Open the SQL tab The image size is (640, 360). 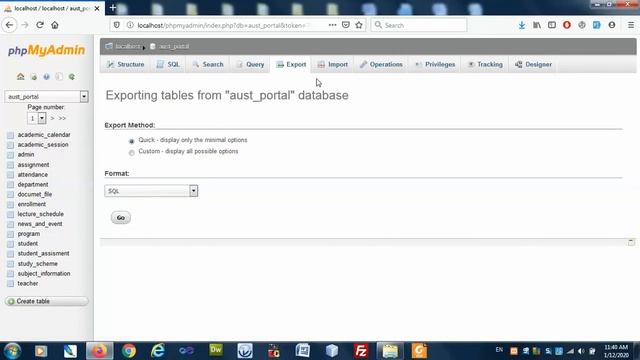tap(168, 64)
